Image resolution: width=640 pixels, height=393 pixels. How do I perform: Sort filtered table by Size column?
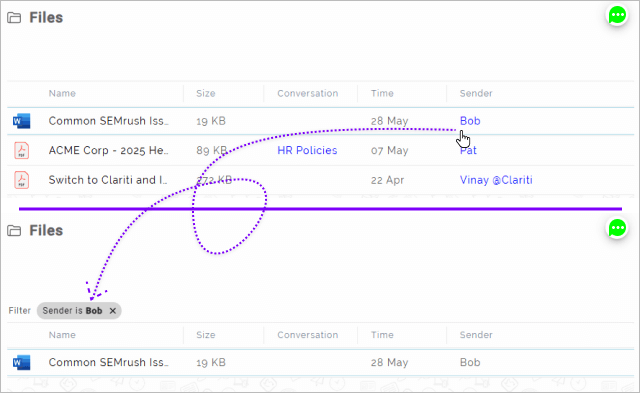click(205, 335)
